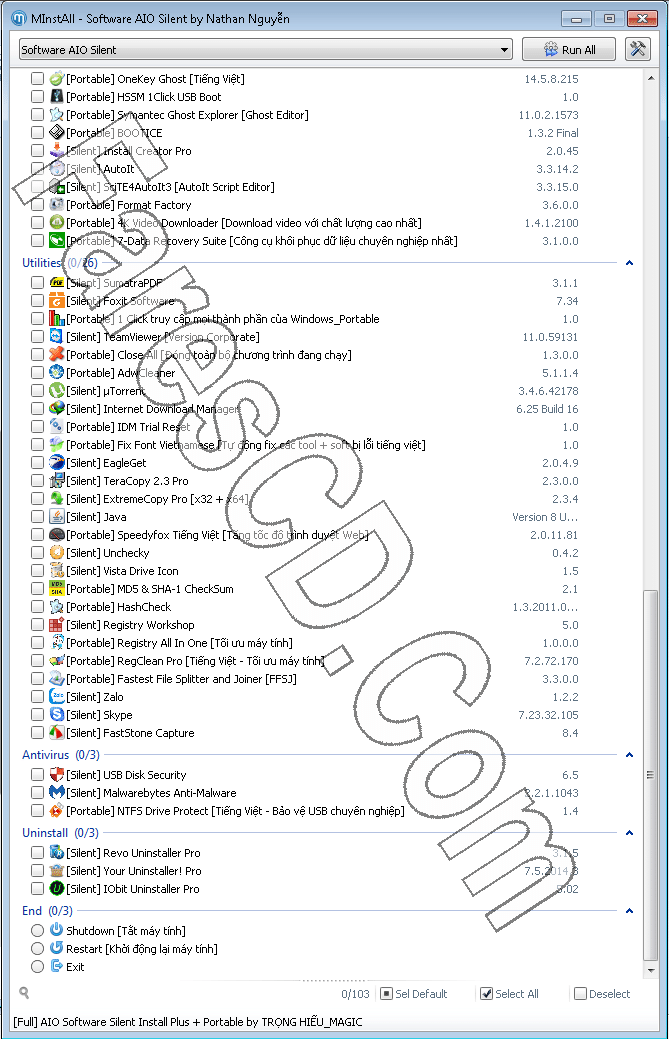
Task: Select the Restart radio button
Action: (x=38, y=949)
